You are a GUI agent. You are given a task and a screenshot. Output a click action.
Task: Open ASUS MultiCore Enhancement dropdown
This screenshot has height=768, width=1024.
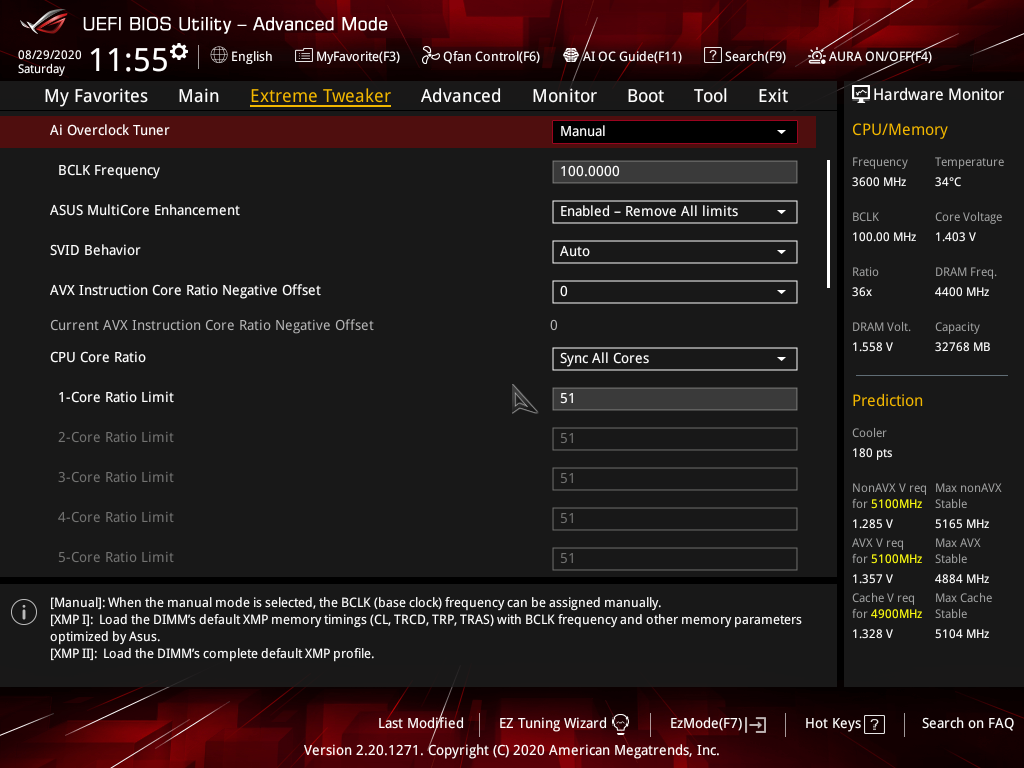675,212
